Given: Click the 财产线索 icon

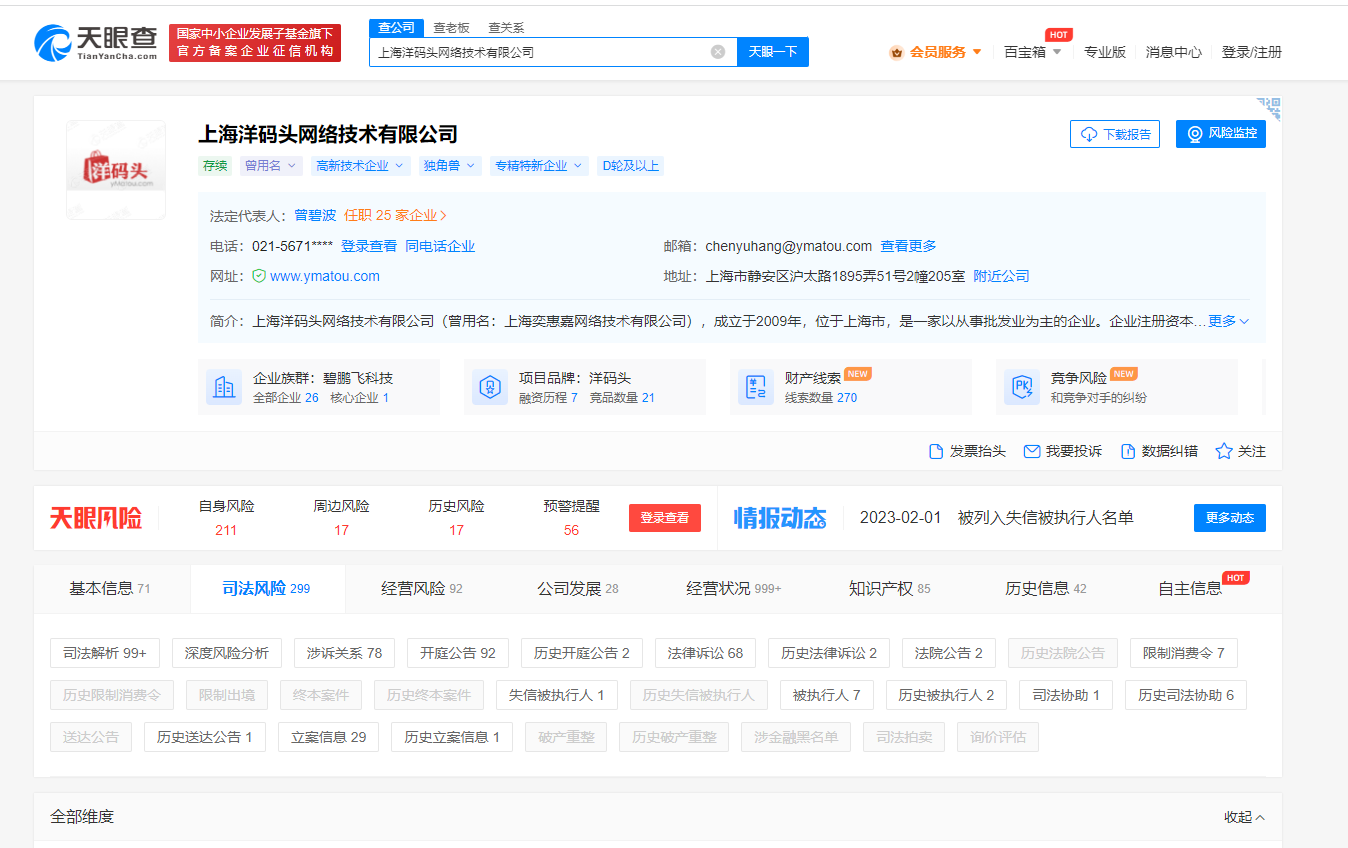Looking at the screenshot, I should [756, 387].
